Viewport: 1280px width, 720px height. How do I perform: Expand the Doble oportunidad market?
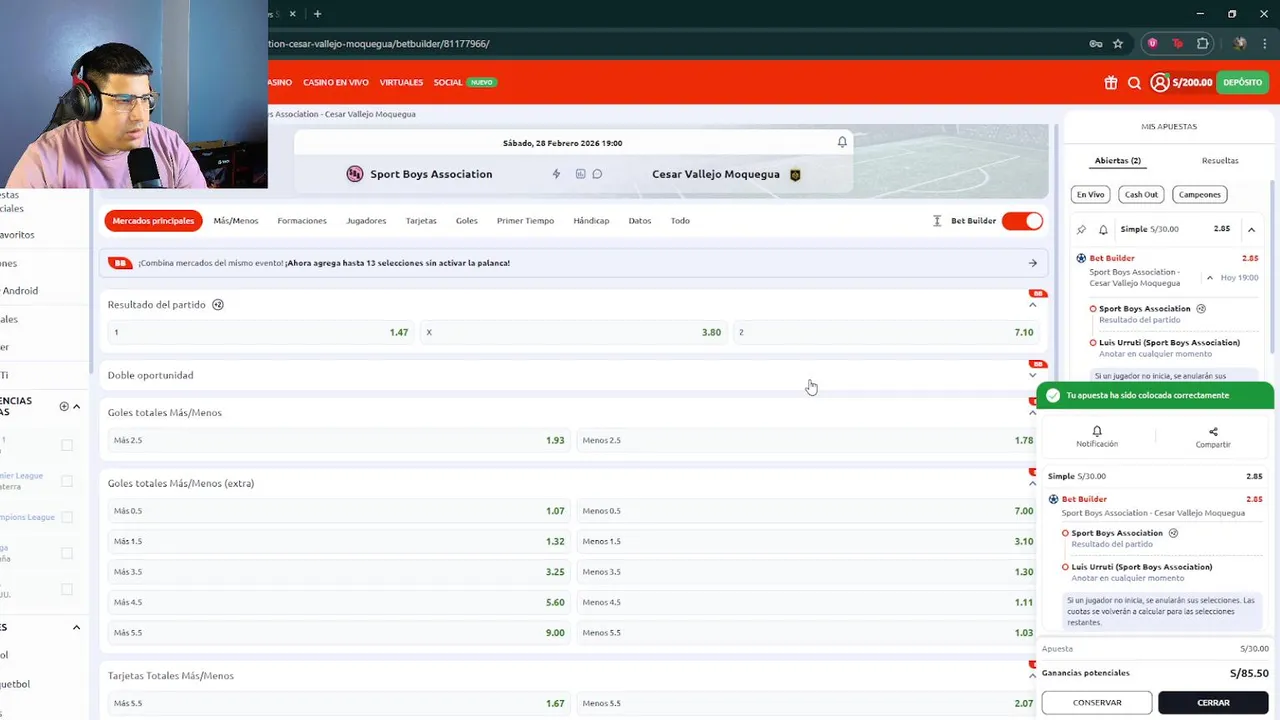click(x=1032, y=375)
